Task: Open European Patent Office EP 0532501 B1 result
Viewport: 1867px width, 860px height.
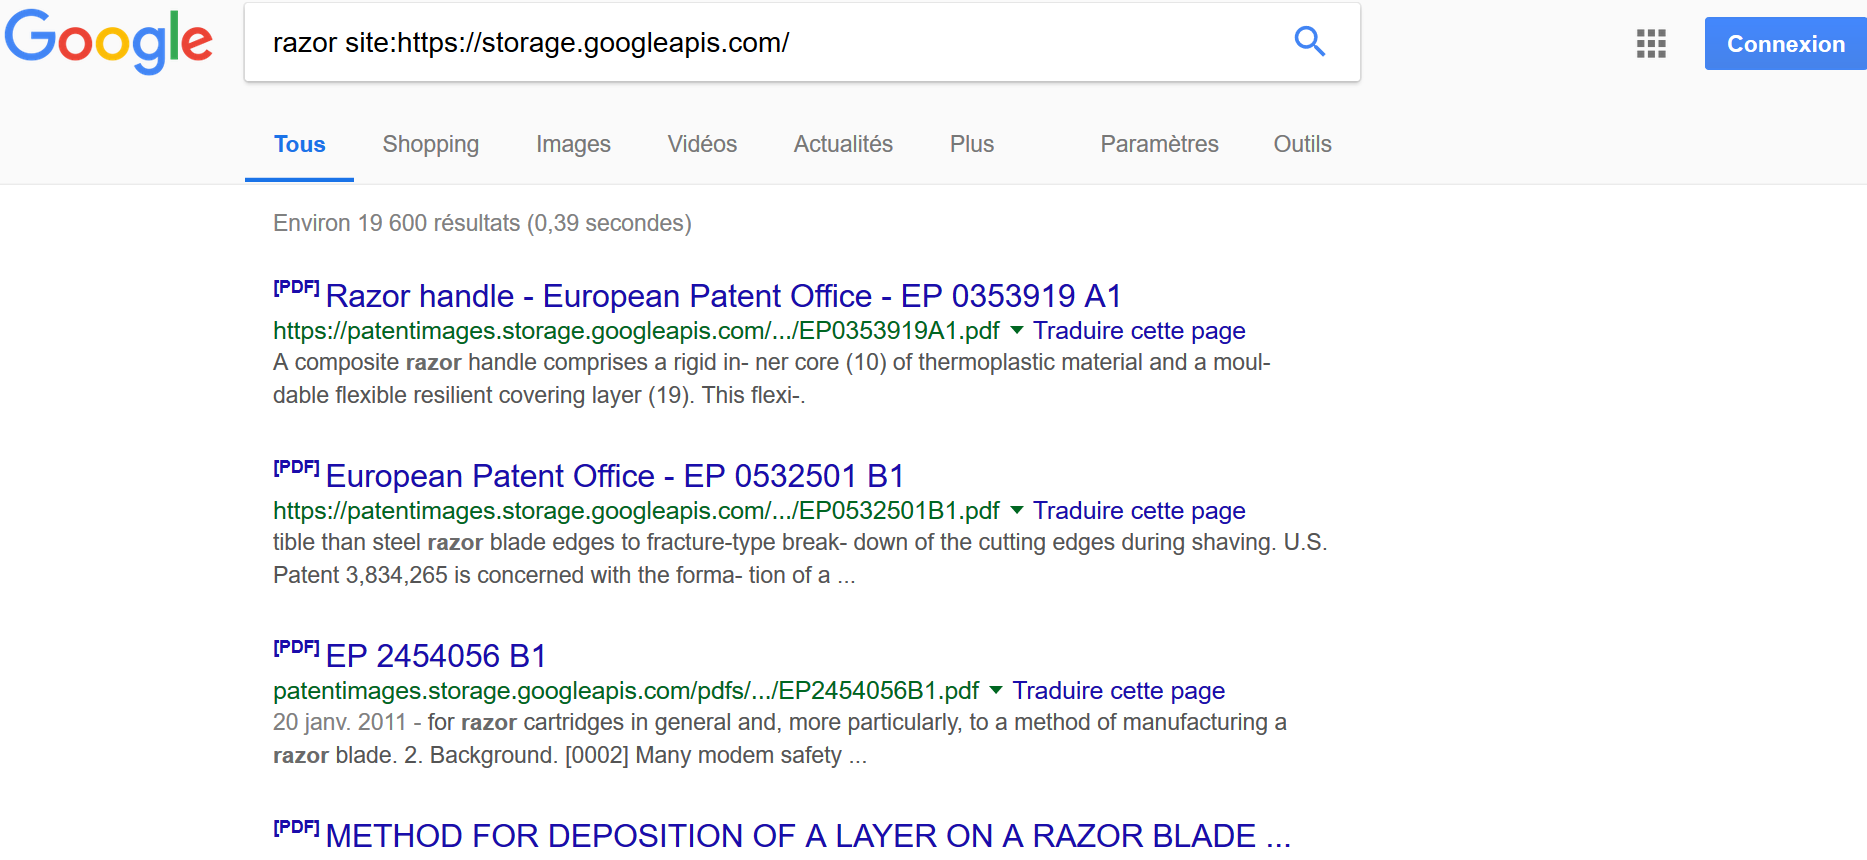Action: tap(615, 476)
